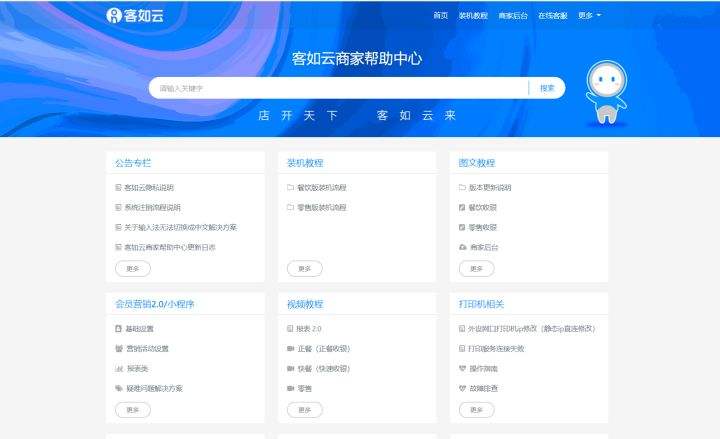Screen dimensions: 720x439
Task: Click 更多 button in 视频教程 card
Action: tap(305, 410)
